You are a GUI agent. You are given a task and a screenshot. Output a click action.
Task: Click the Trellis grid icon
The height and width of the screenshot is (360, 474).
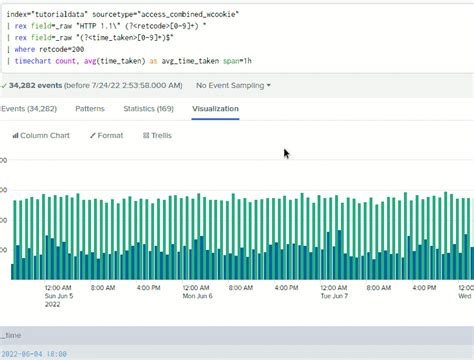pos(146,135)
